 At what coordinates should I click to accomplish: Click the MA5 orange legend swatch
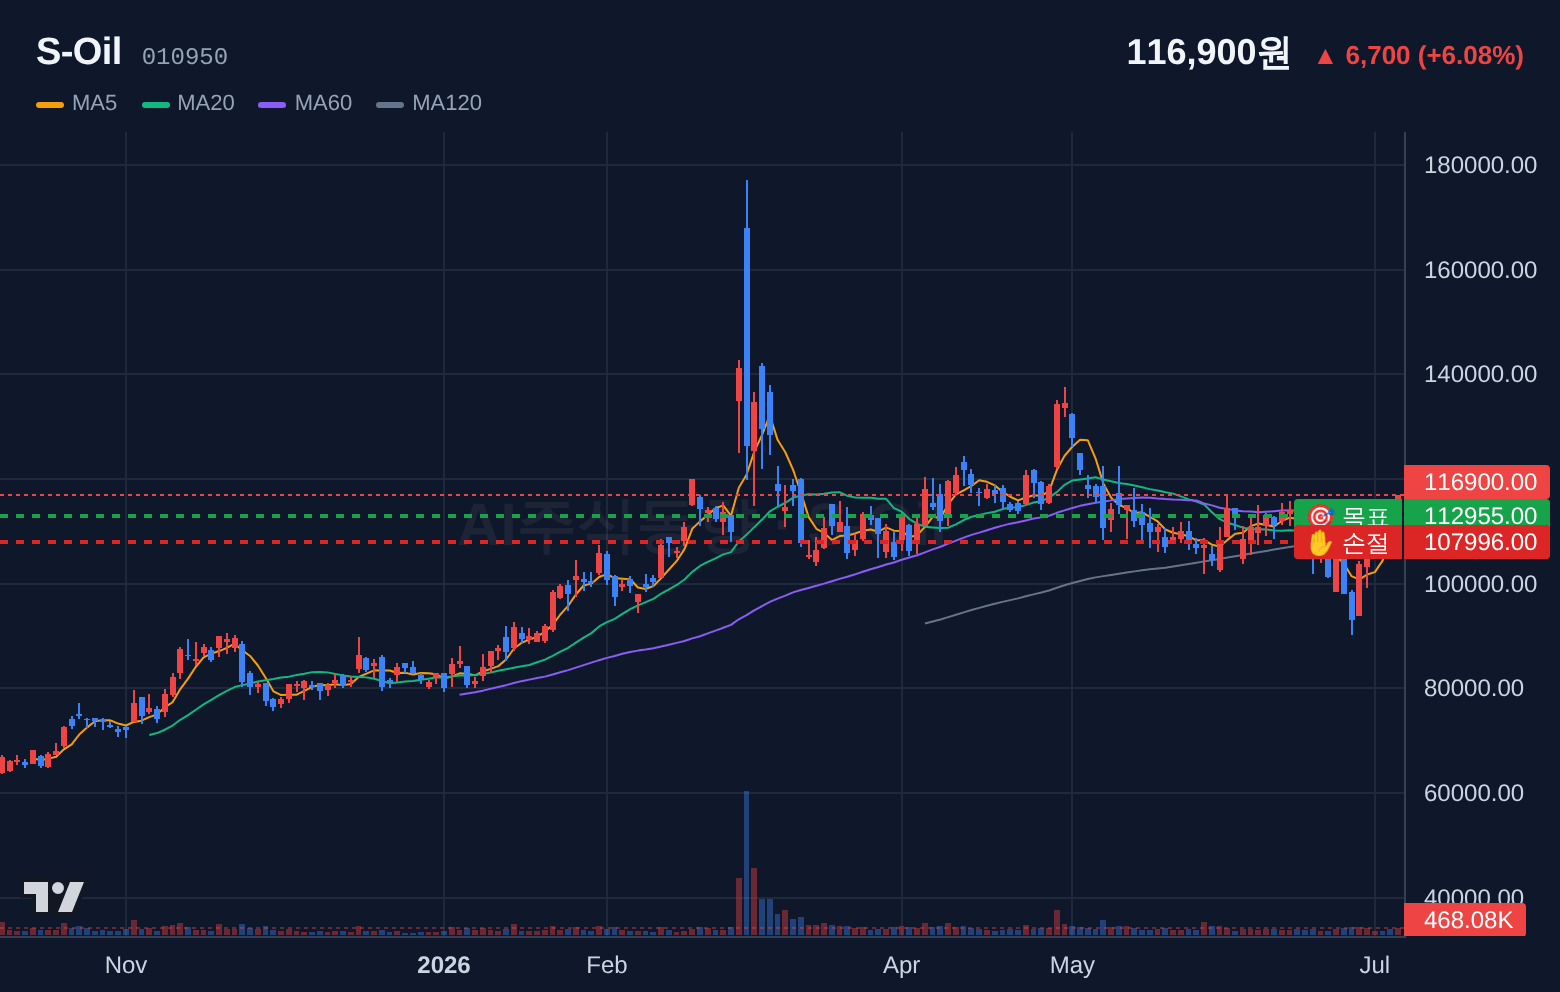tap(50, 104)
